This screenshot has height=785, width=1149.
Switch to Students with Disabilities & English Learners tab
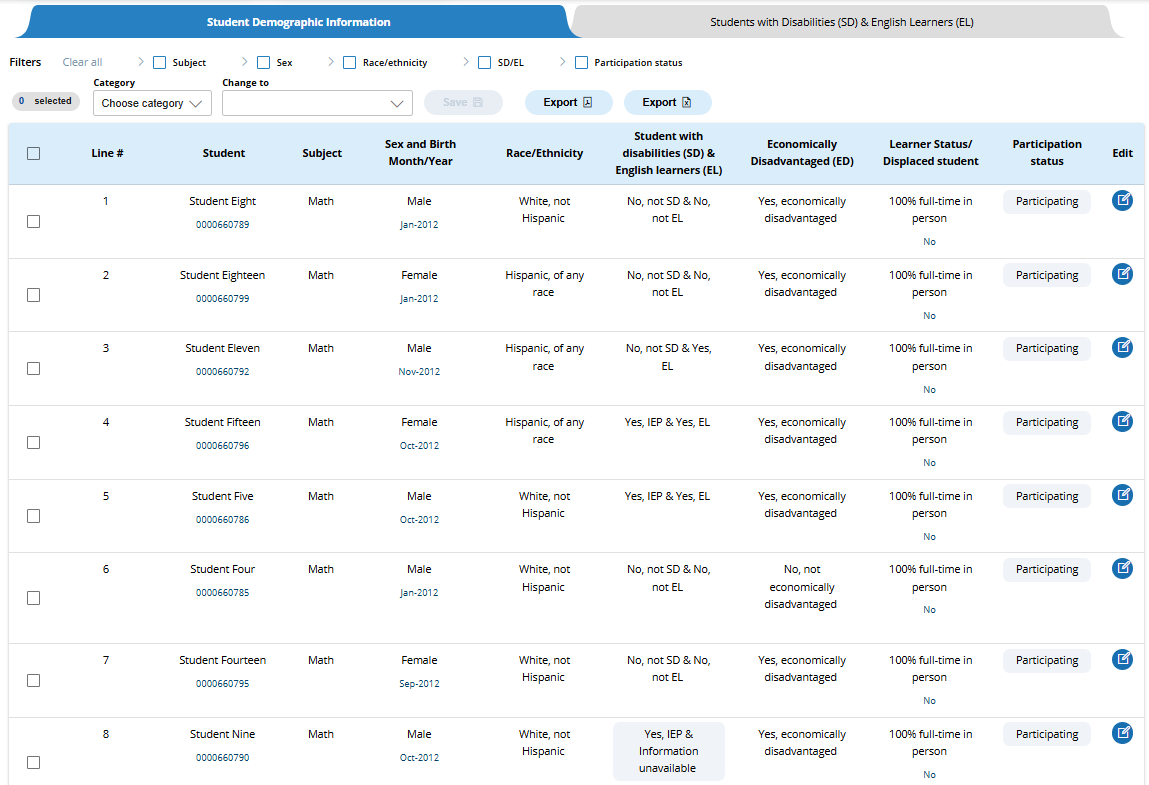pos(841,22)
